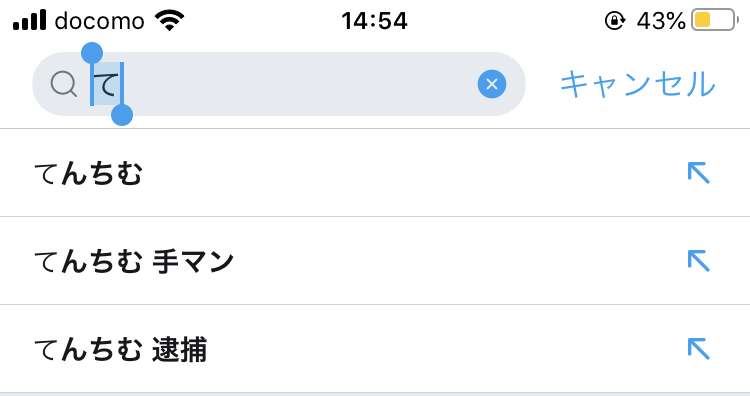Tap the cellular signal bars icon
The height and width of the screenshot is (396, 750).
(30, 21)
